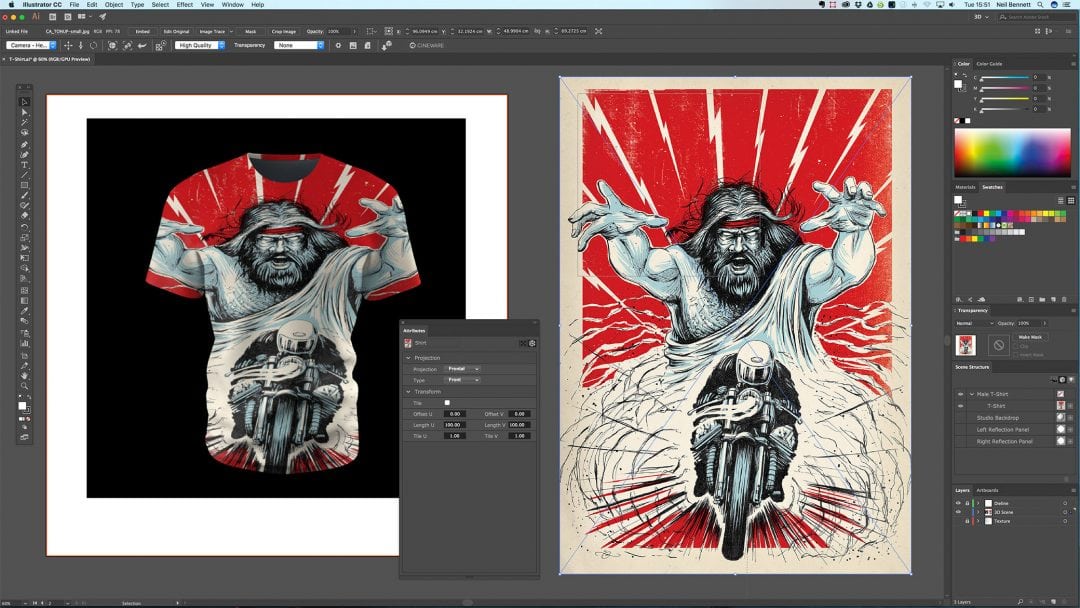Image resolution: width=1080 pixels, height=608 pixels.
Task: Click the Shirt material thumbnail icon in Attributes
Action: [x=408, y=343]
